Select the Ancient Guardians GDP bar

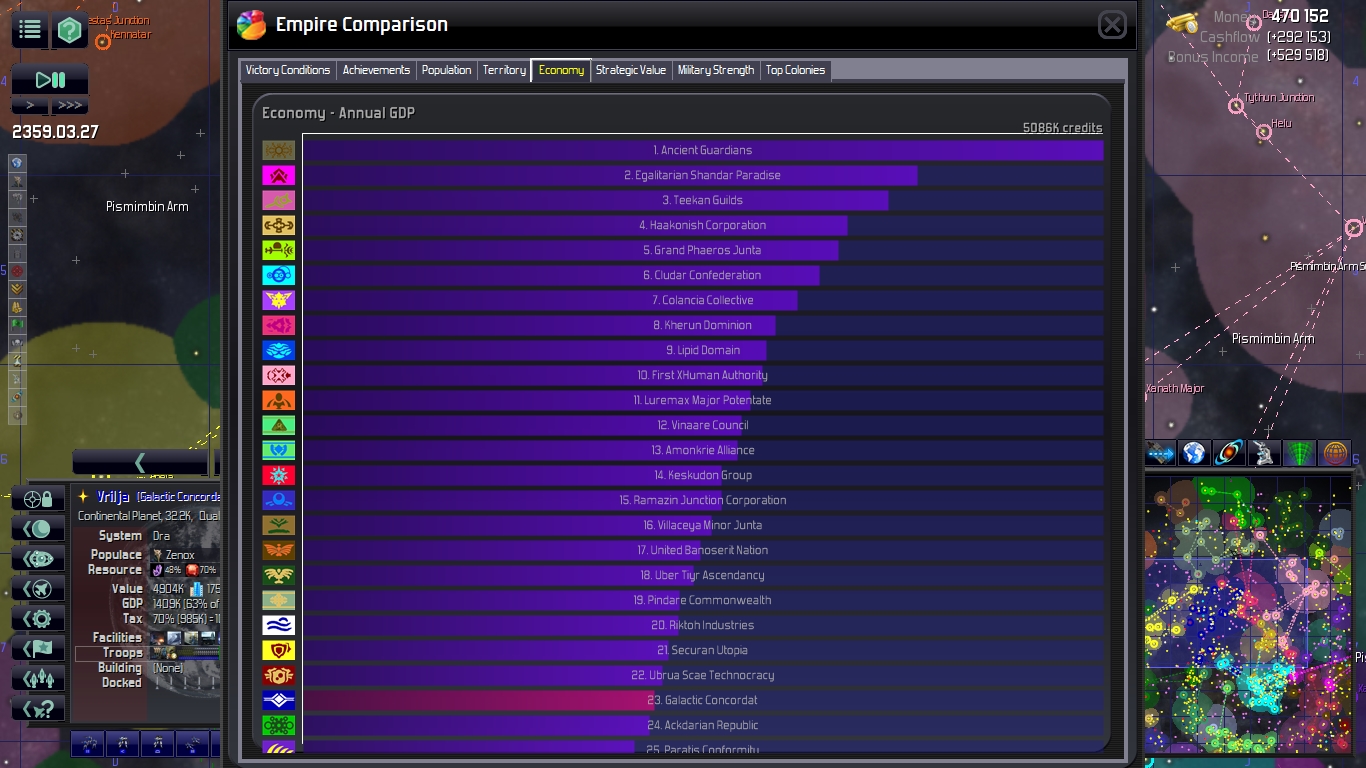pos(703,150)
